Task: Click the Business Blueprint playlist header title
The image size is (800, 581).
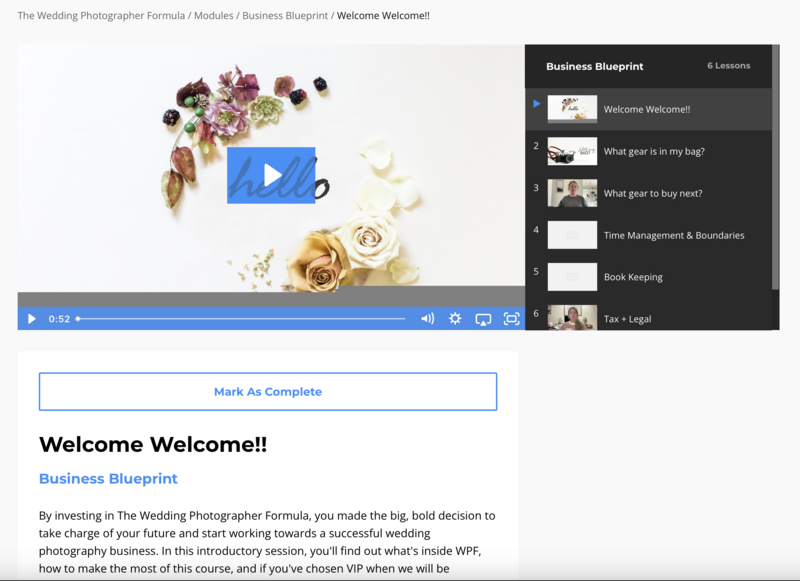Action: click(x=594, y=66)
